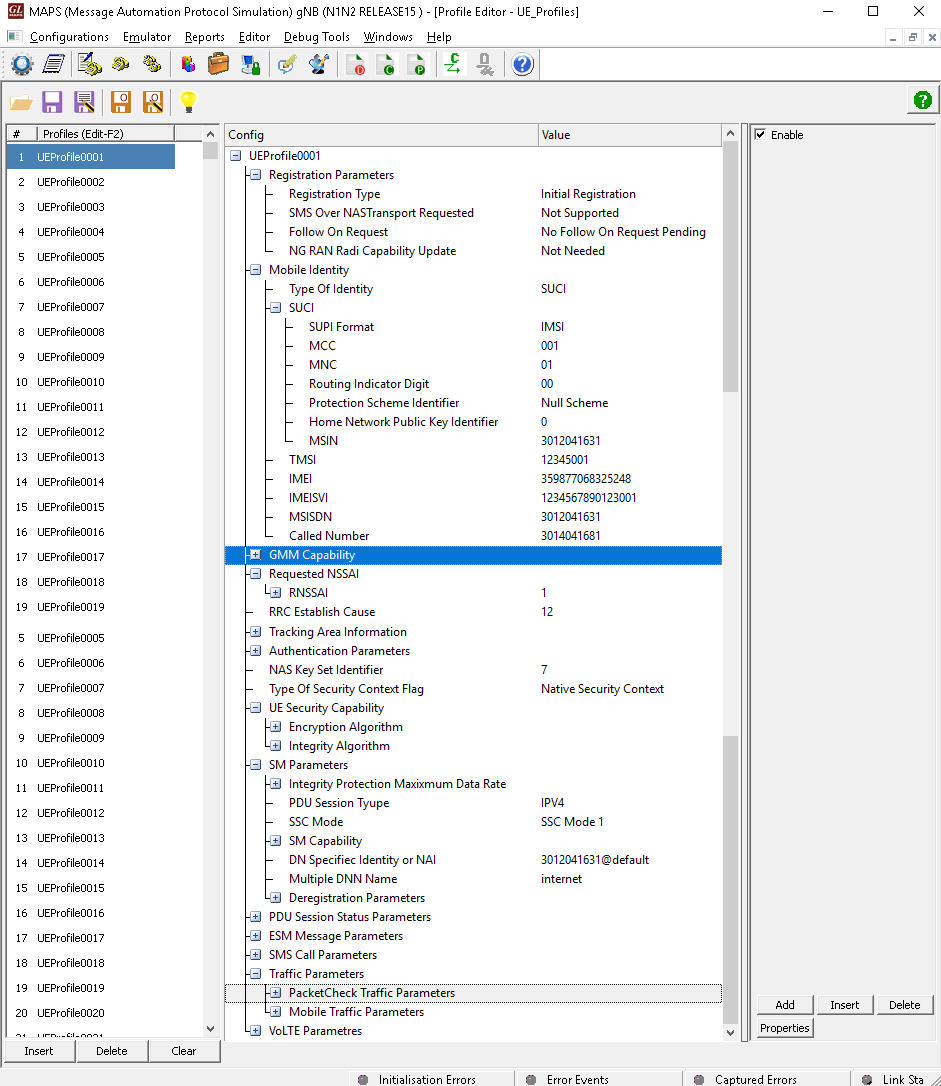Open a profile using the folder icon
This screenshot has height=1086, width=941.
(x=22, y=101)
